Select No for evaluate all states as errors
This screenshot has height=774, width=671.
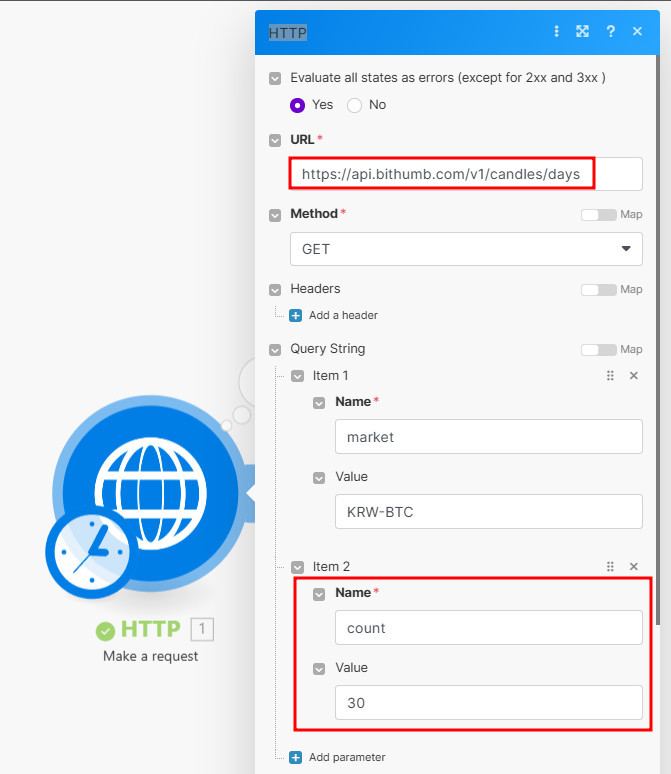click(354, 105)
